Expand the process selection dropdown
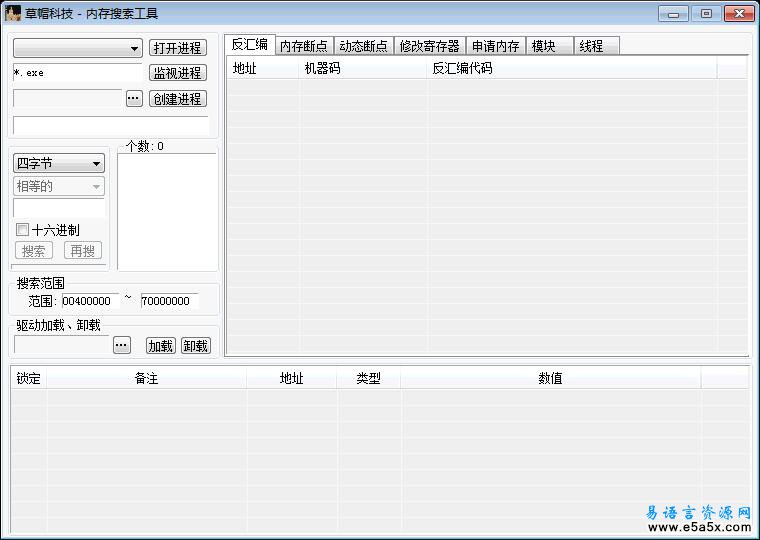This screenshot has width=760, height=540. [x=78, y=48]
